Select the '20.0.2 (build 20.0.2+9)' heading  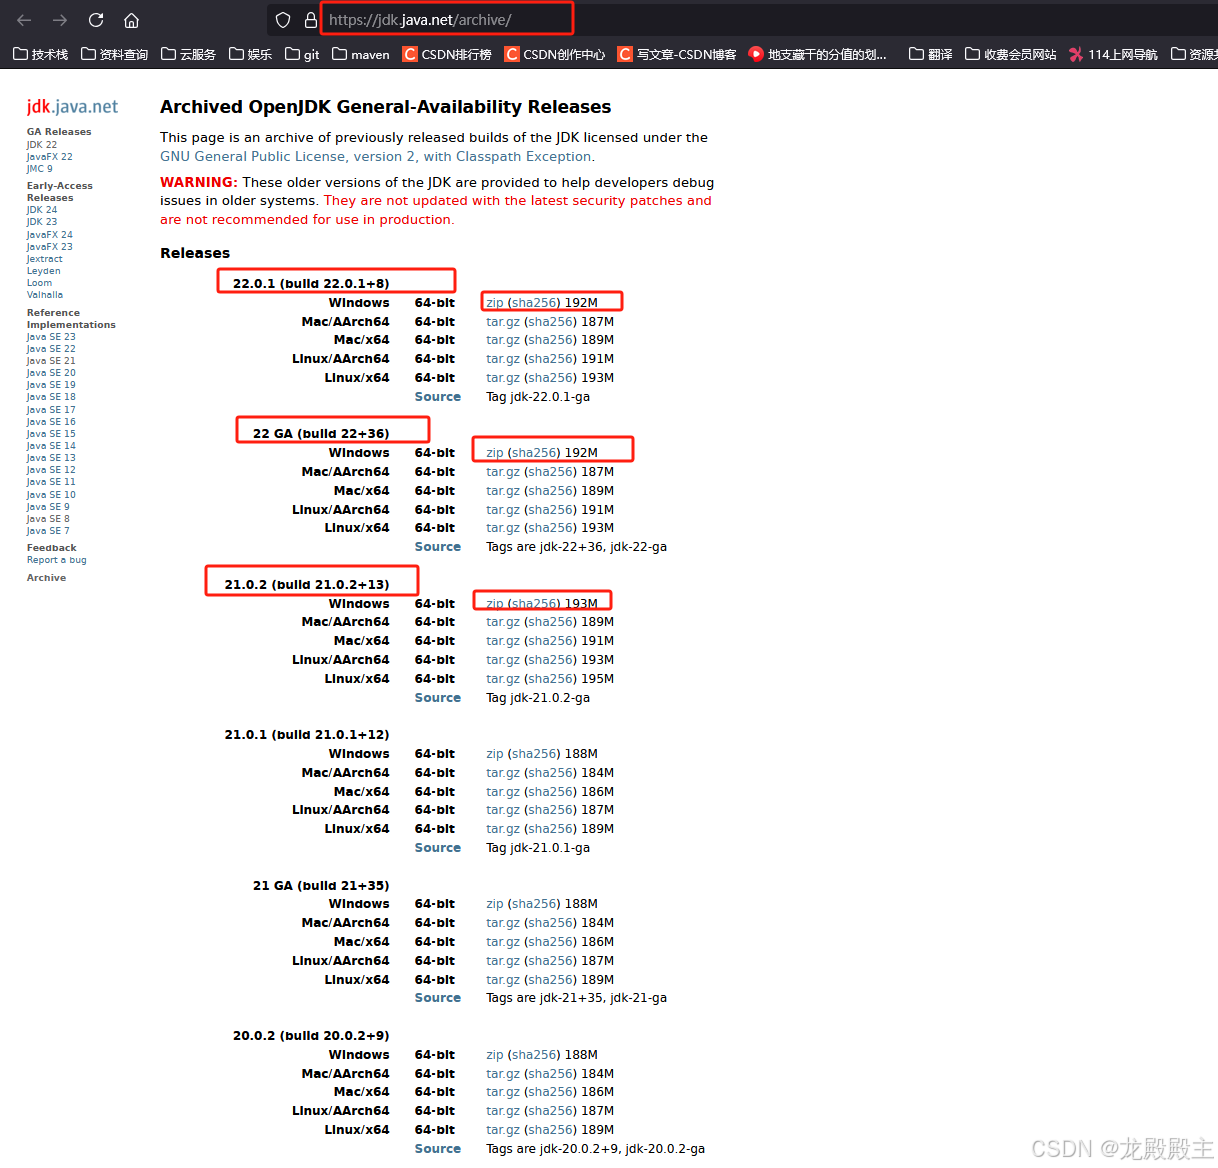point(311,1036)
